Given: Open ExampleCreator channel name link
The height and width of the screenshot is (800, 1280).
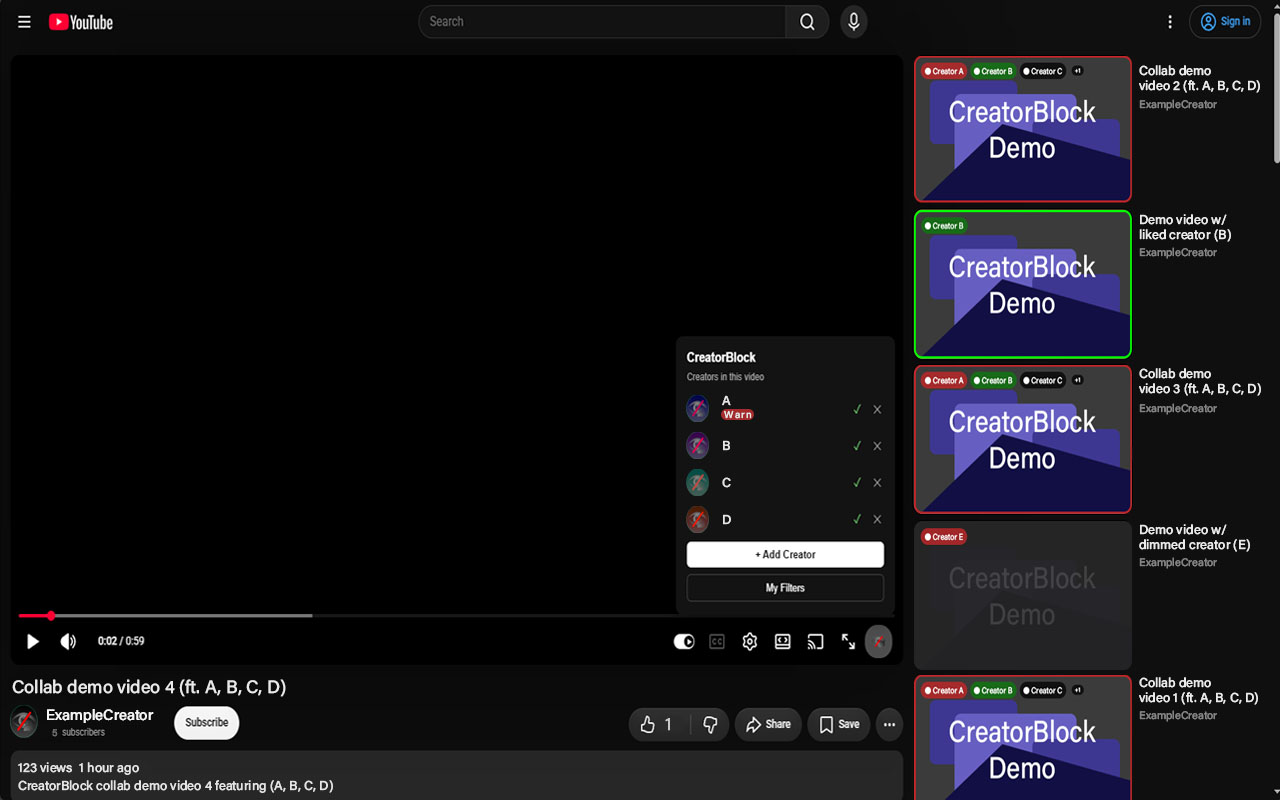Looking at the screenshot, I should (x=100, y=715).
